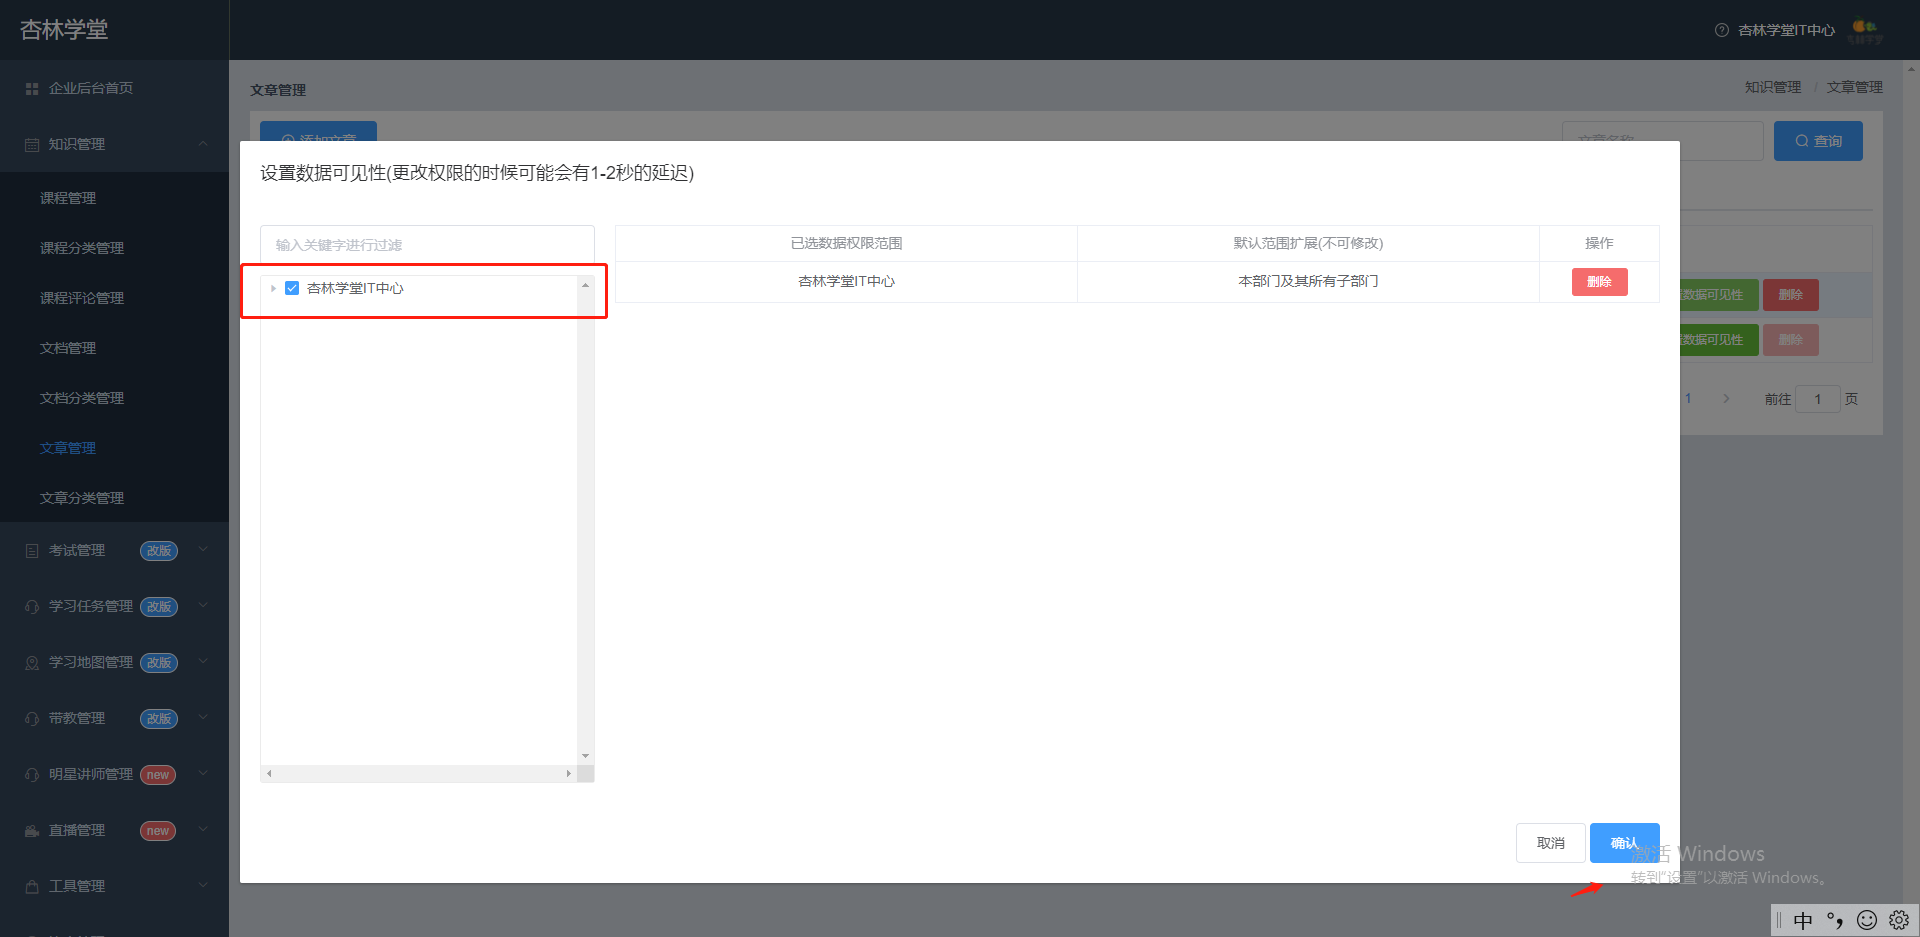Click the tree panel scroll-up arrow
This screenshot has width=1920, height=937.
585,285
